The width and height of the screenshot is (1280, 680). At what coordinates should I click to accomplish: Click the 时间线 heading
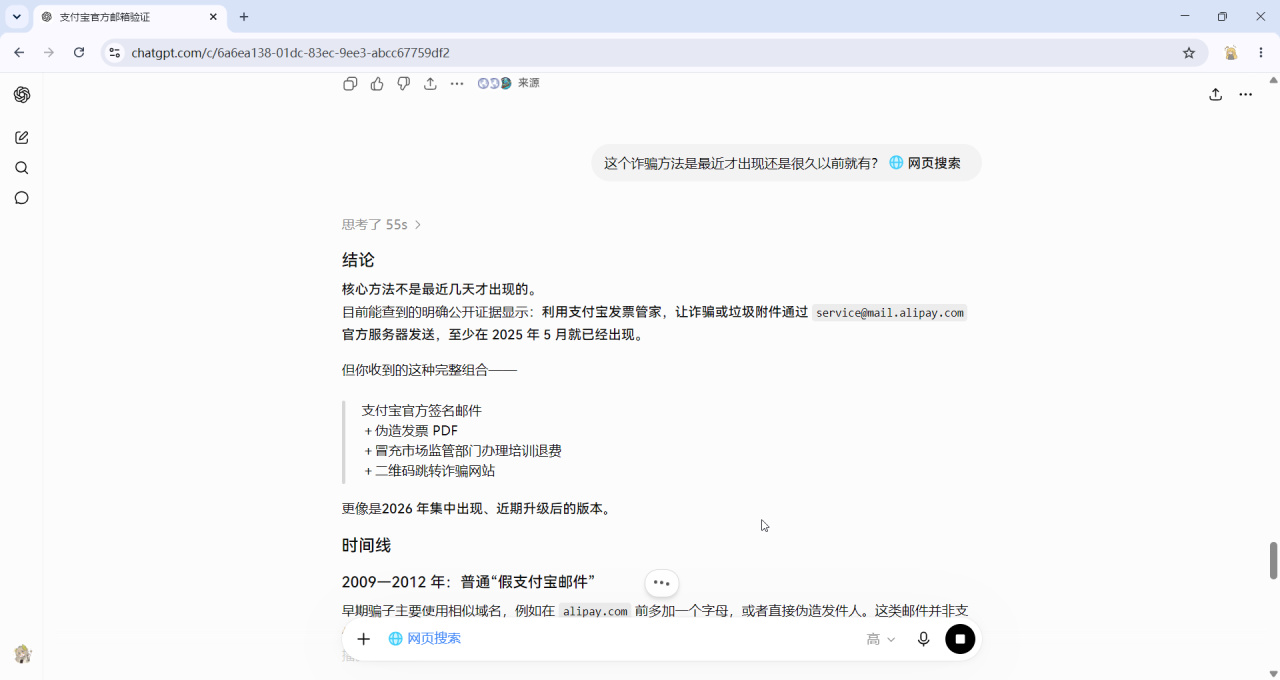pos(366,545)
